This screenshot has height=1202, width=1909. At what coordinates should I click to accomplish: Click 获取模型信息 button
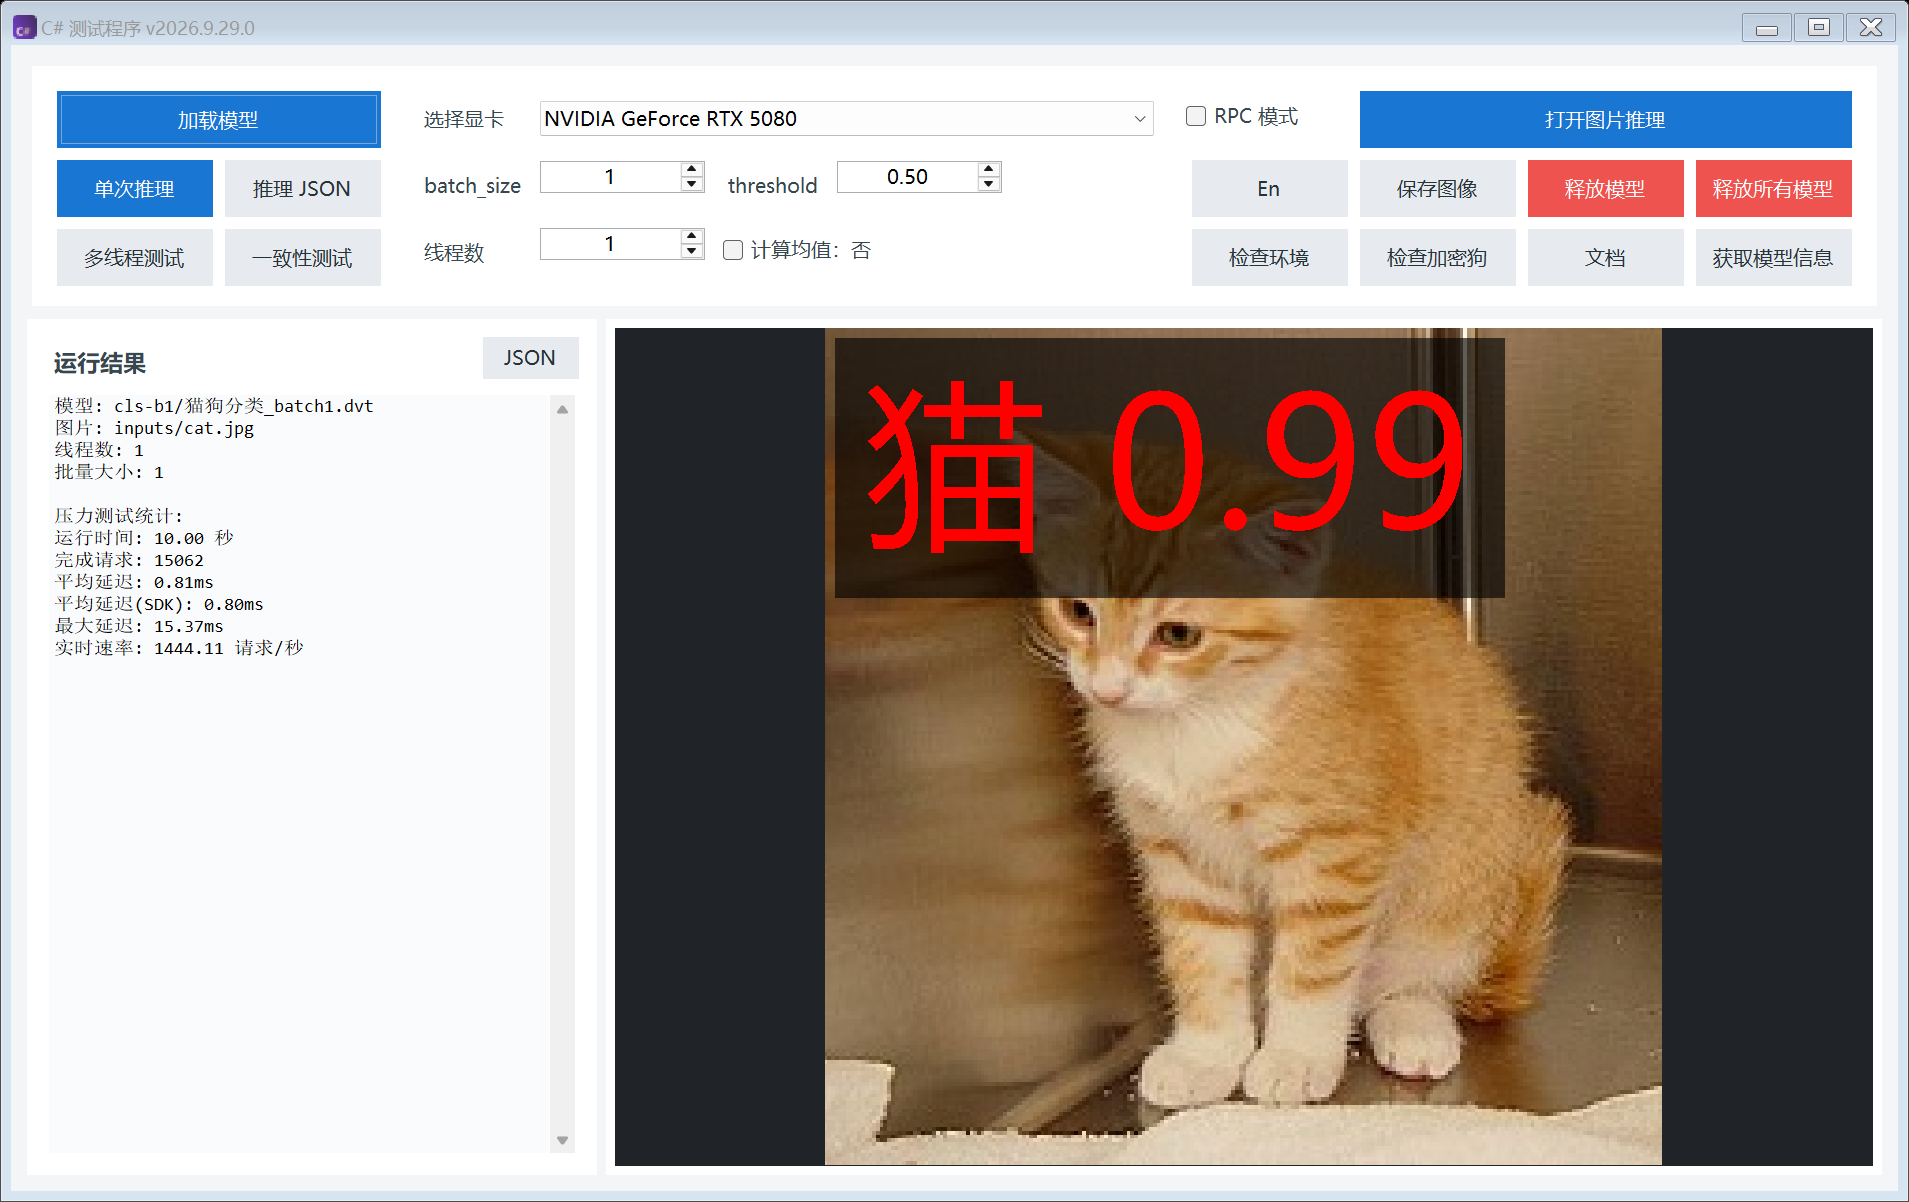coord(1773,258)
